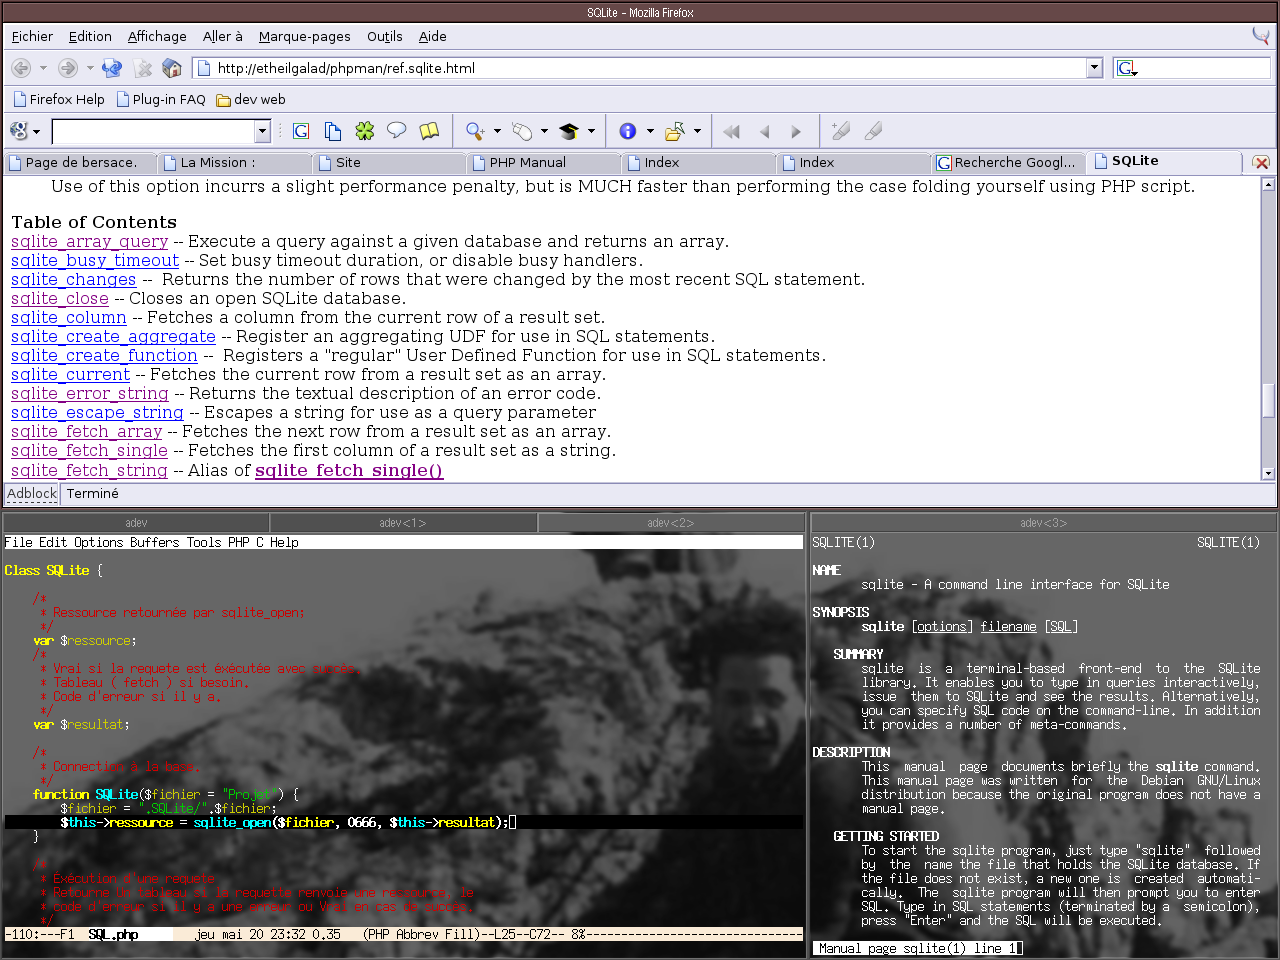Expand the Google toolbar search box dropdown
This screenshot has height=960, width=1280.
262,131
